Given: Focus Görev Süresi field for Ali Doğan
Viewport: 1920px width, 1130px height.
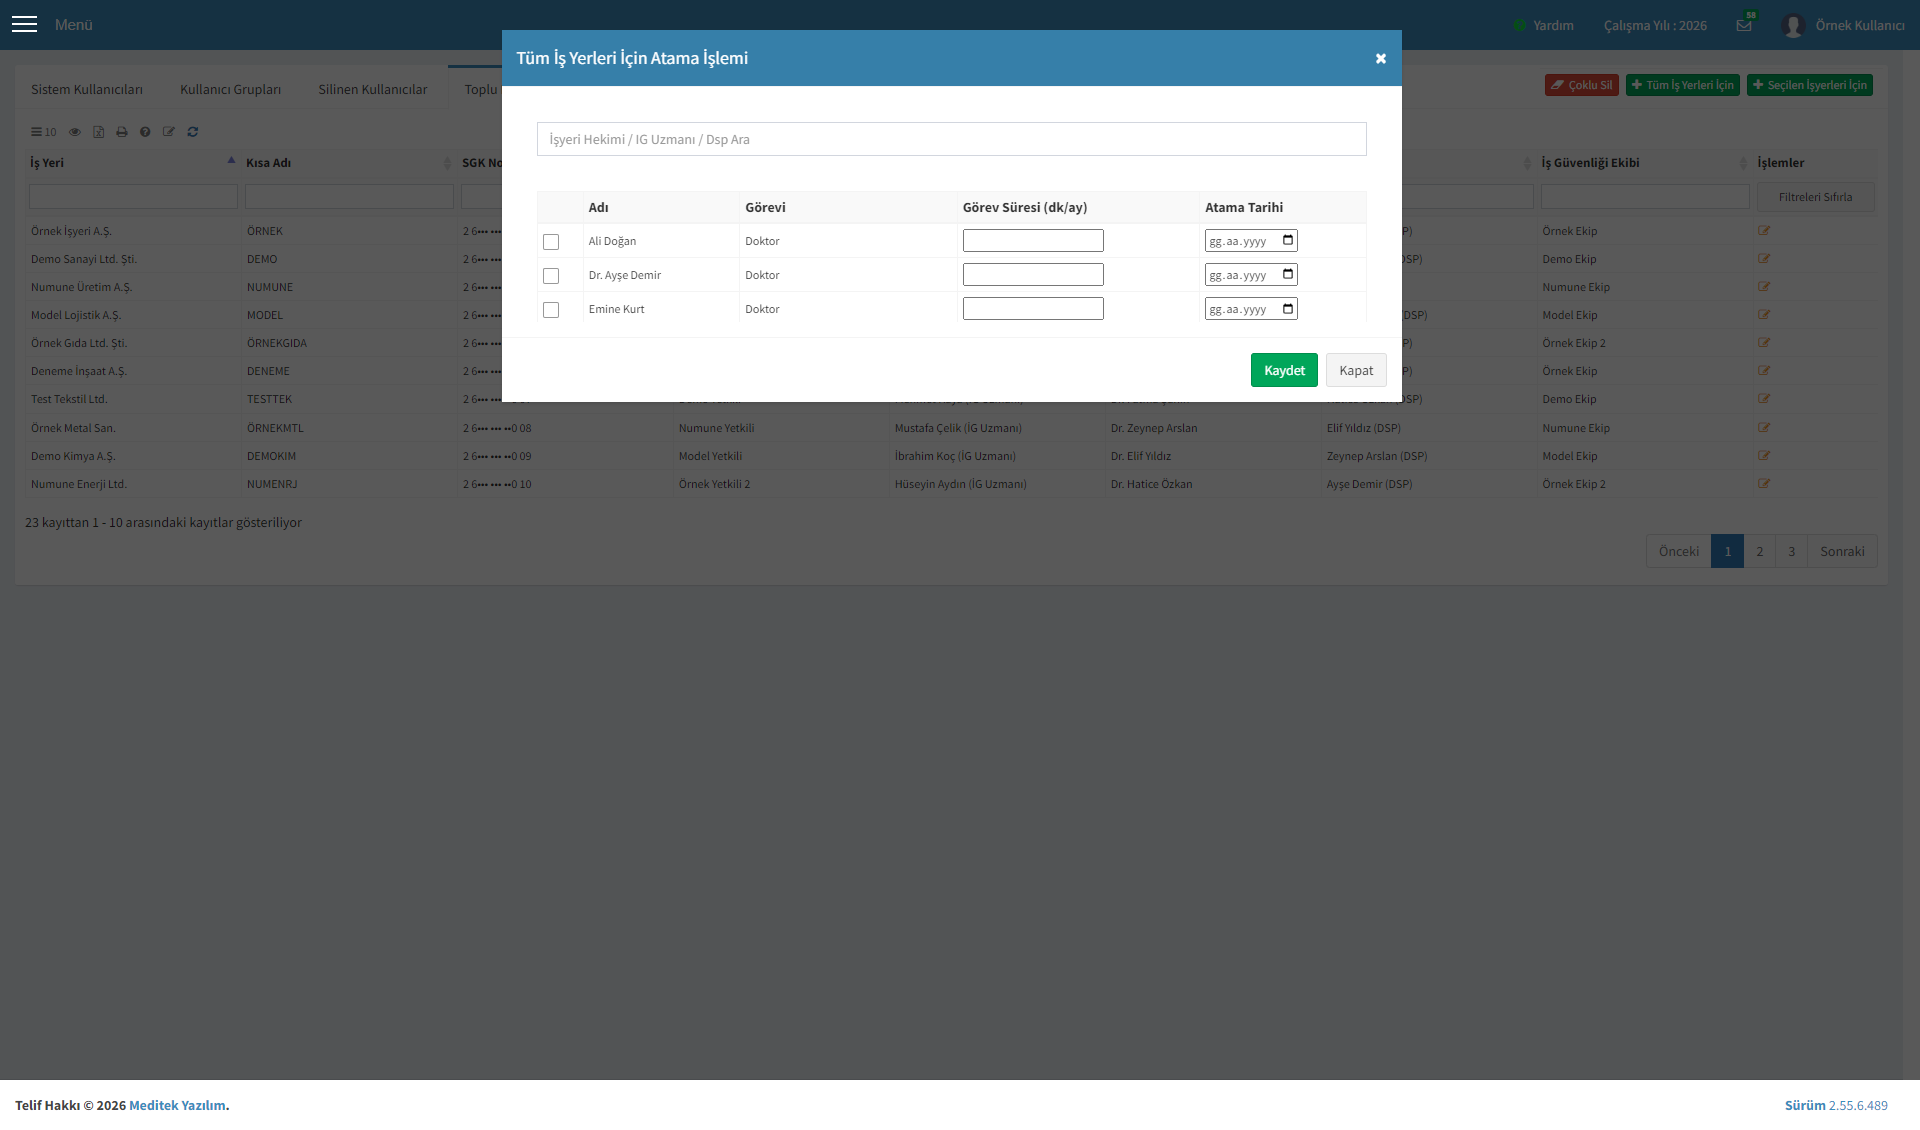Looking at the screenshot, I should tap(1033, 240).
